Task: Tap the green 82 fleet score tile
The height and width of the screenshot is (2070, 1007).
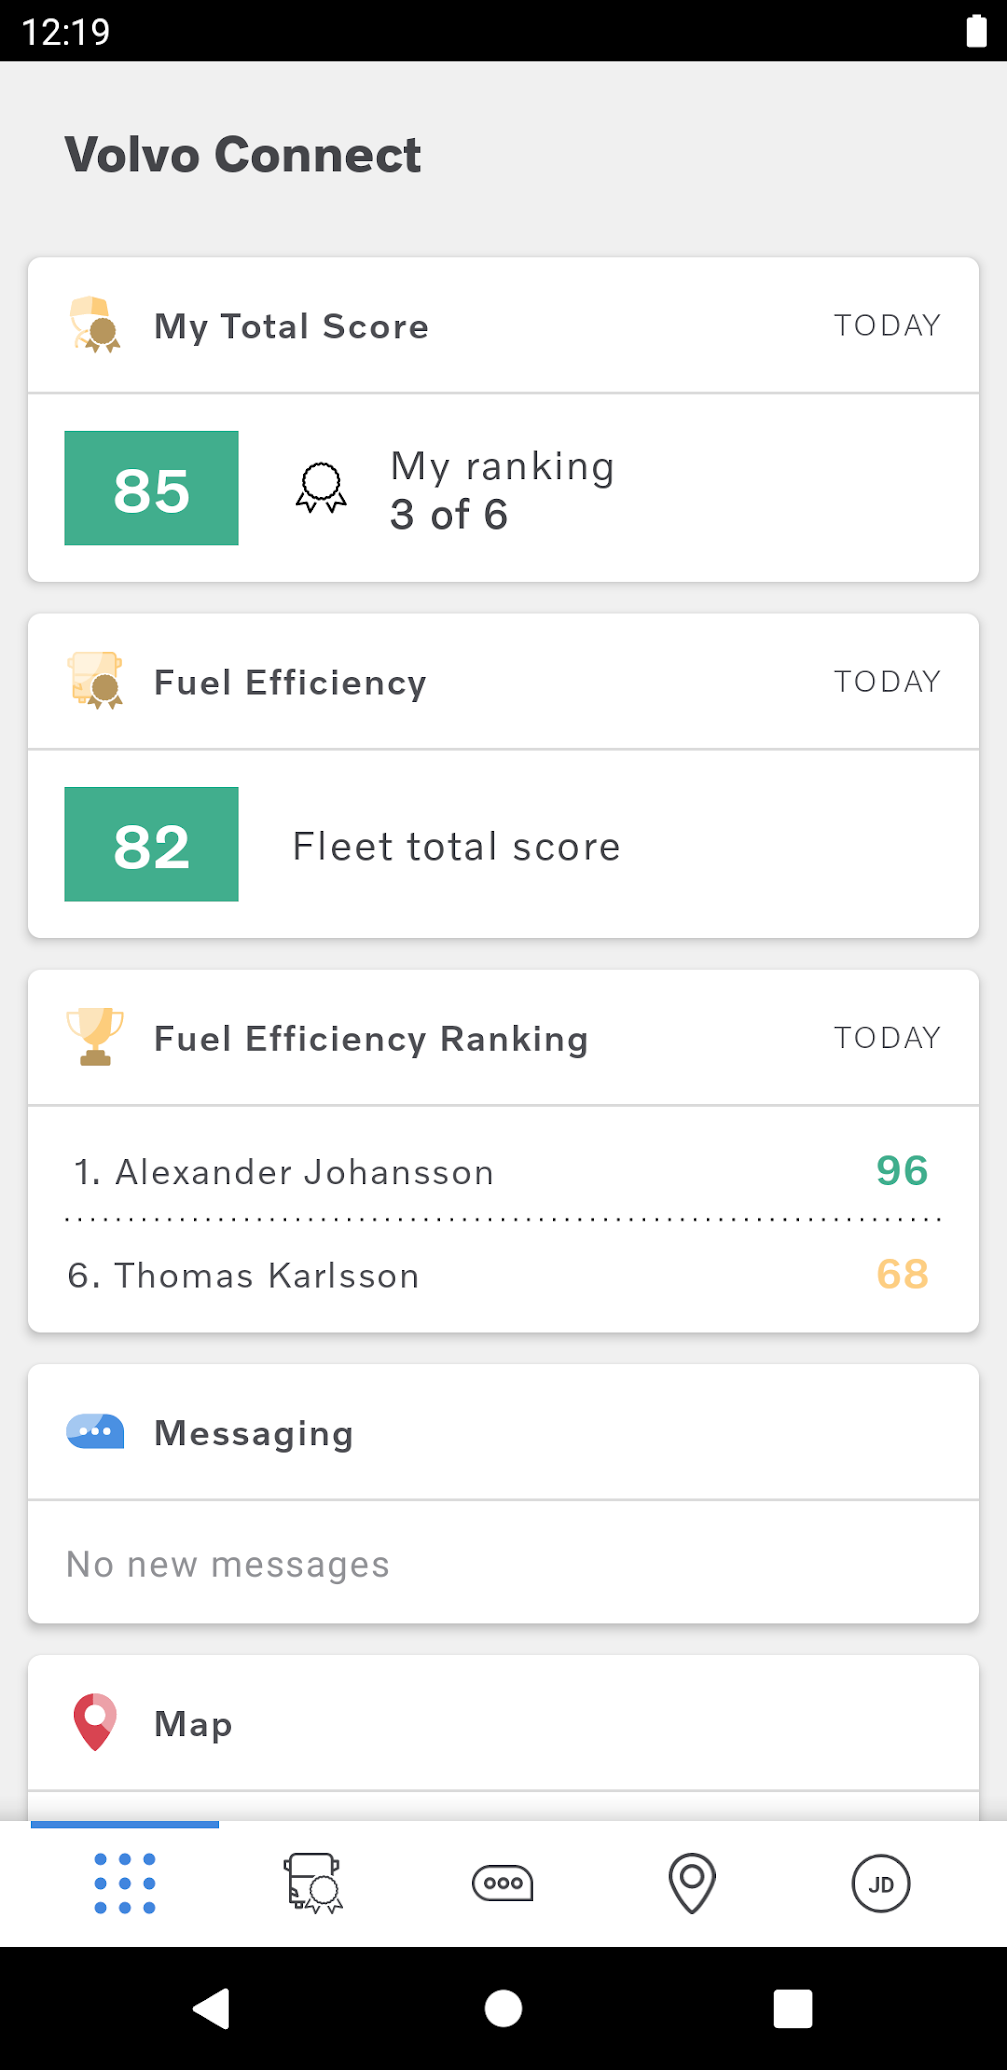Action: 151,844
